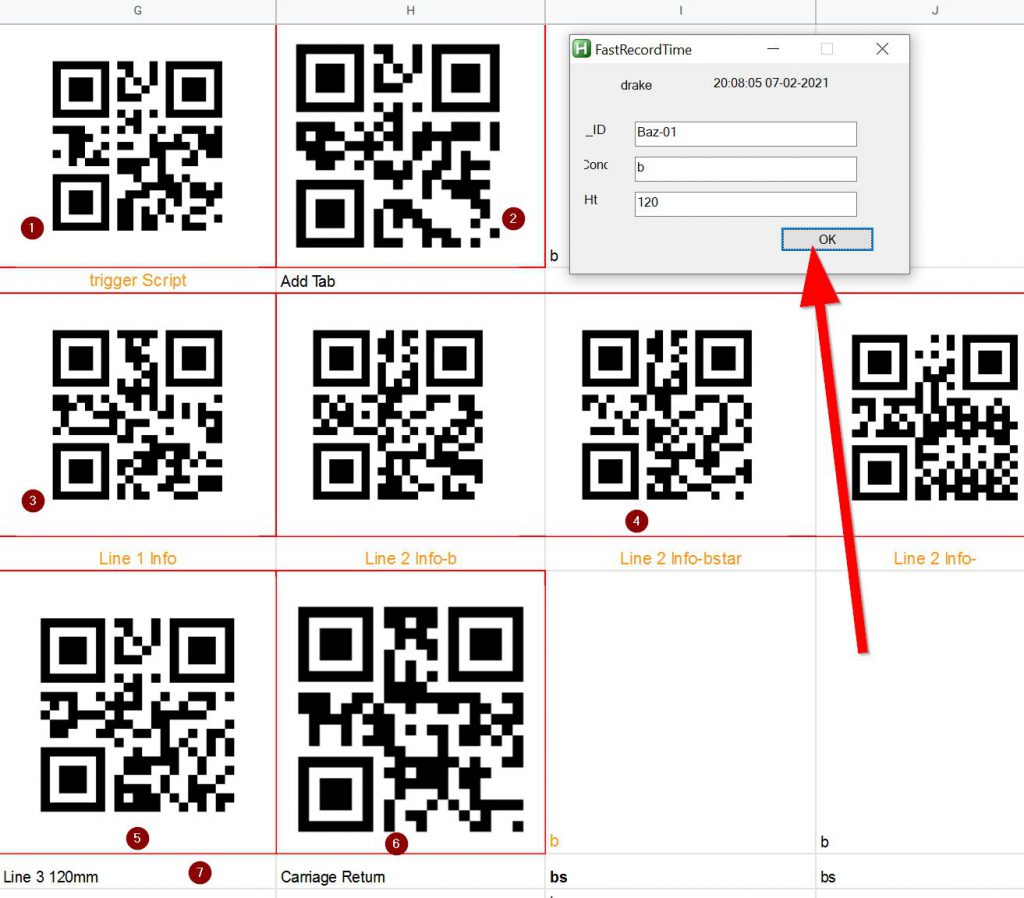Click the red numbered marker 1
The height and width of the screenshot is (898, 1024).
pos(33,229)
